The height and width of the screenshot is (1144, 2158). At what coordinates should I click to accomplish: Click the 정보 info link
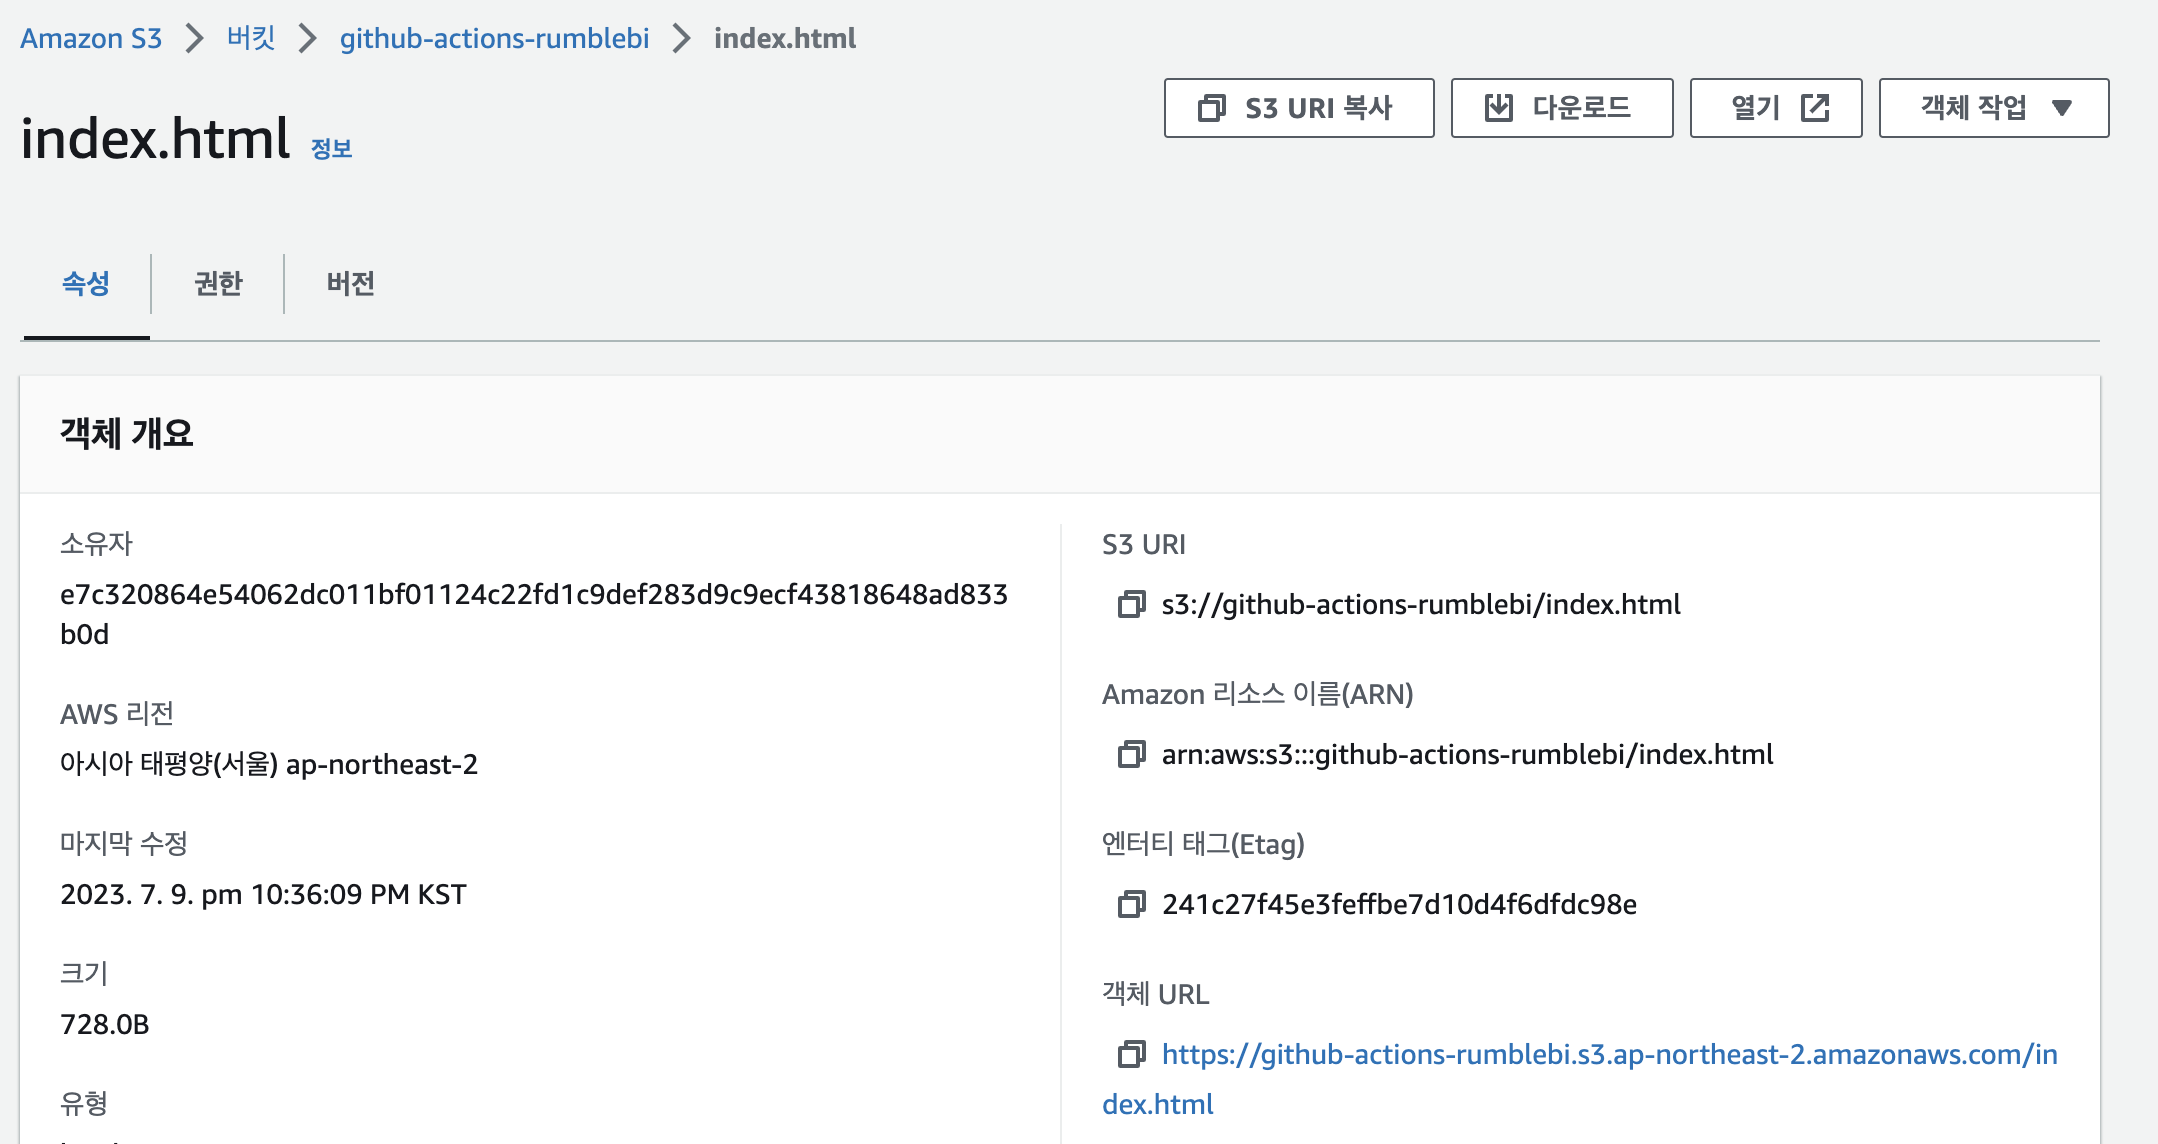point(331,149)
